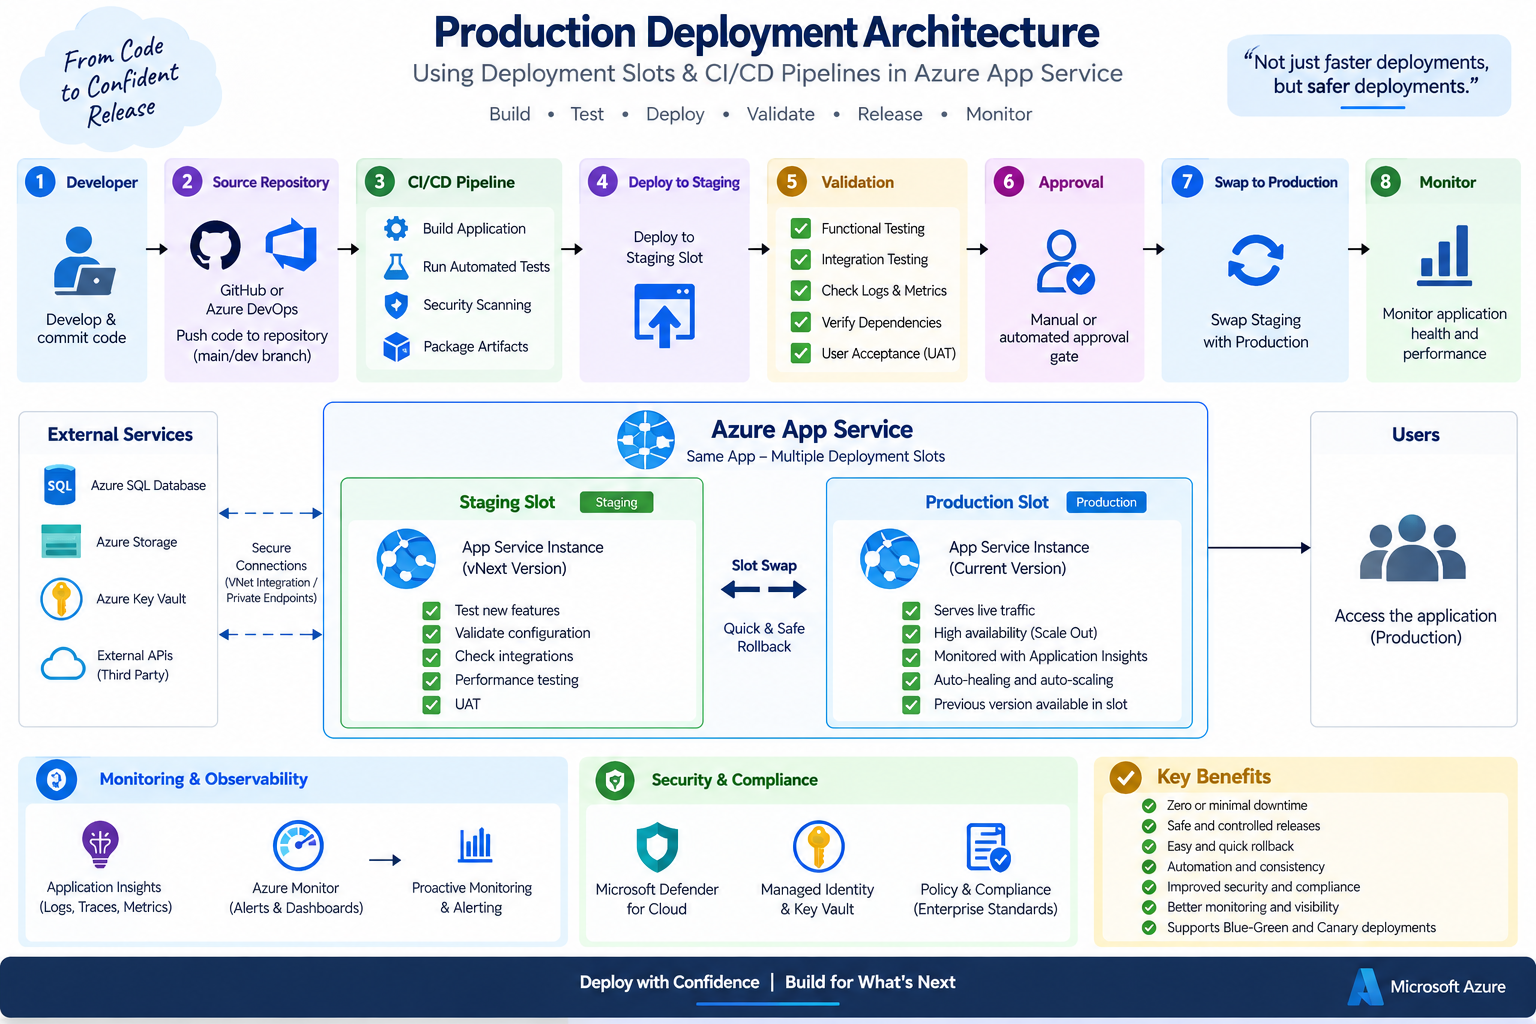Click the Security & Compliance header shield icon
1536x1024 pixels.
coord(615,780)
